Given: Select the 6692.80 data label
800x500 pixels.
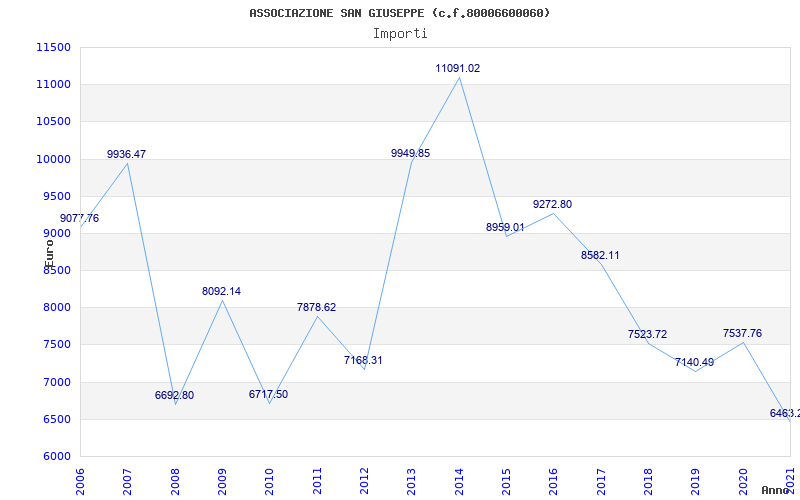Looking at the screenshot, I should point(174,395).
